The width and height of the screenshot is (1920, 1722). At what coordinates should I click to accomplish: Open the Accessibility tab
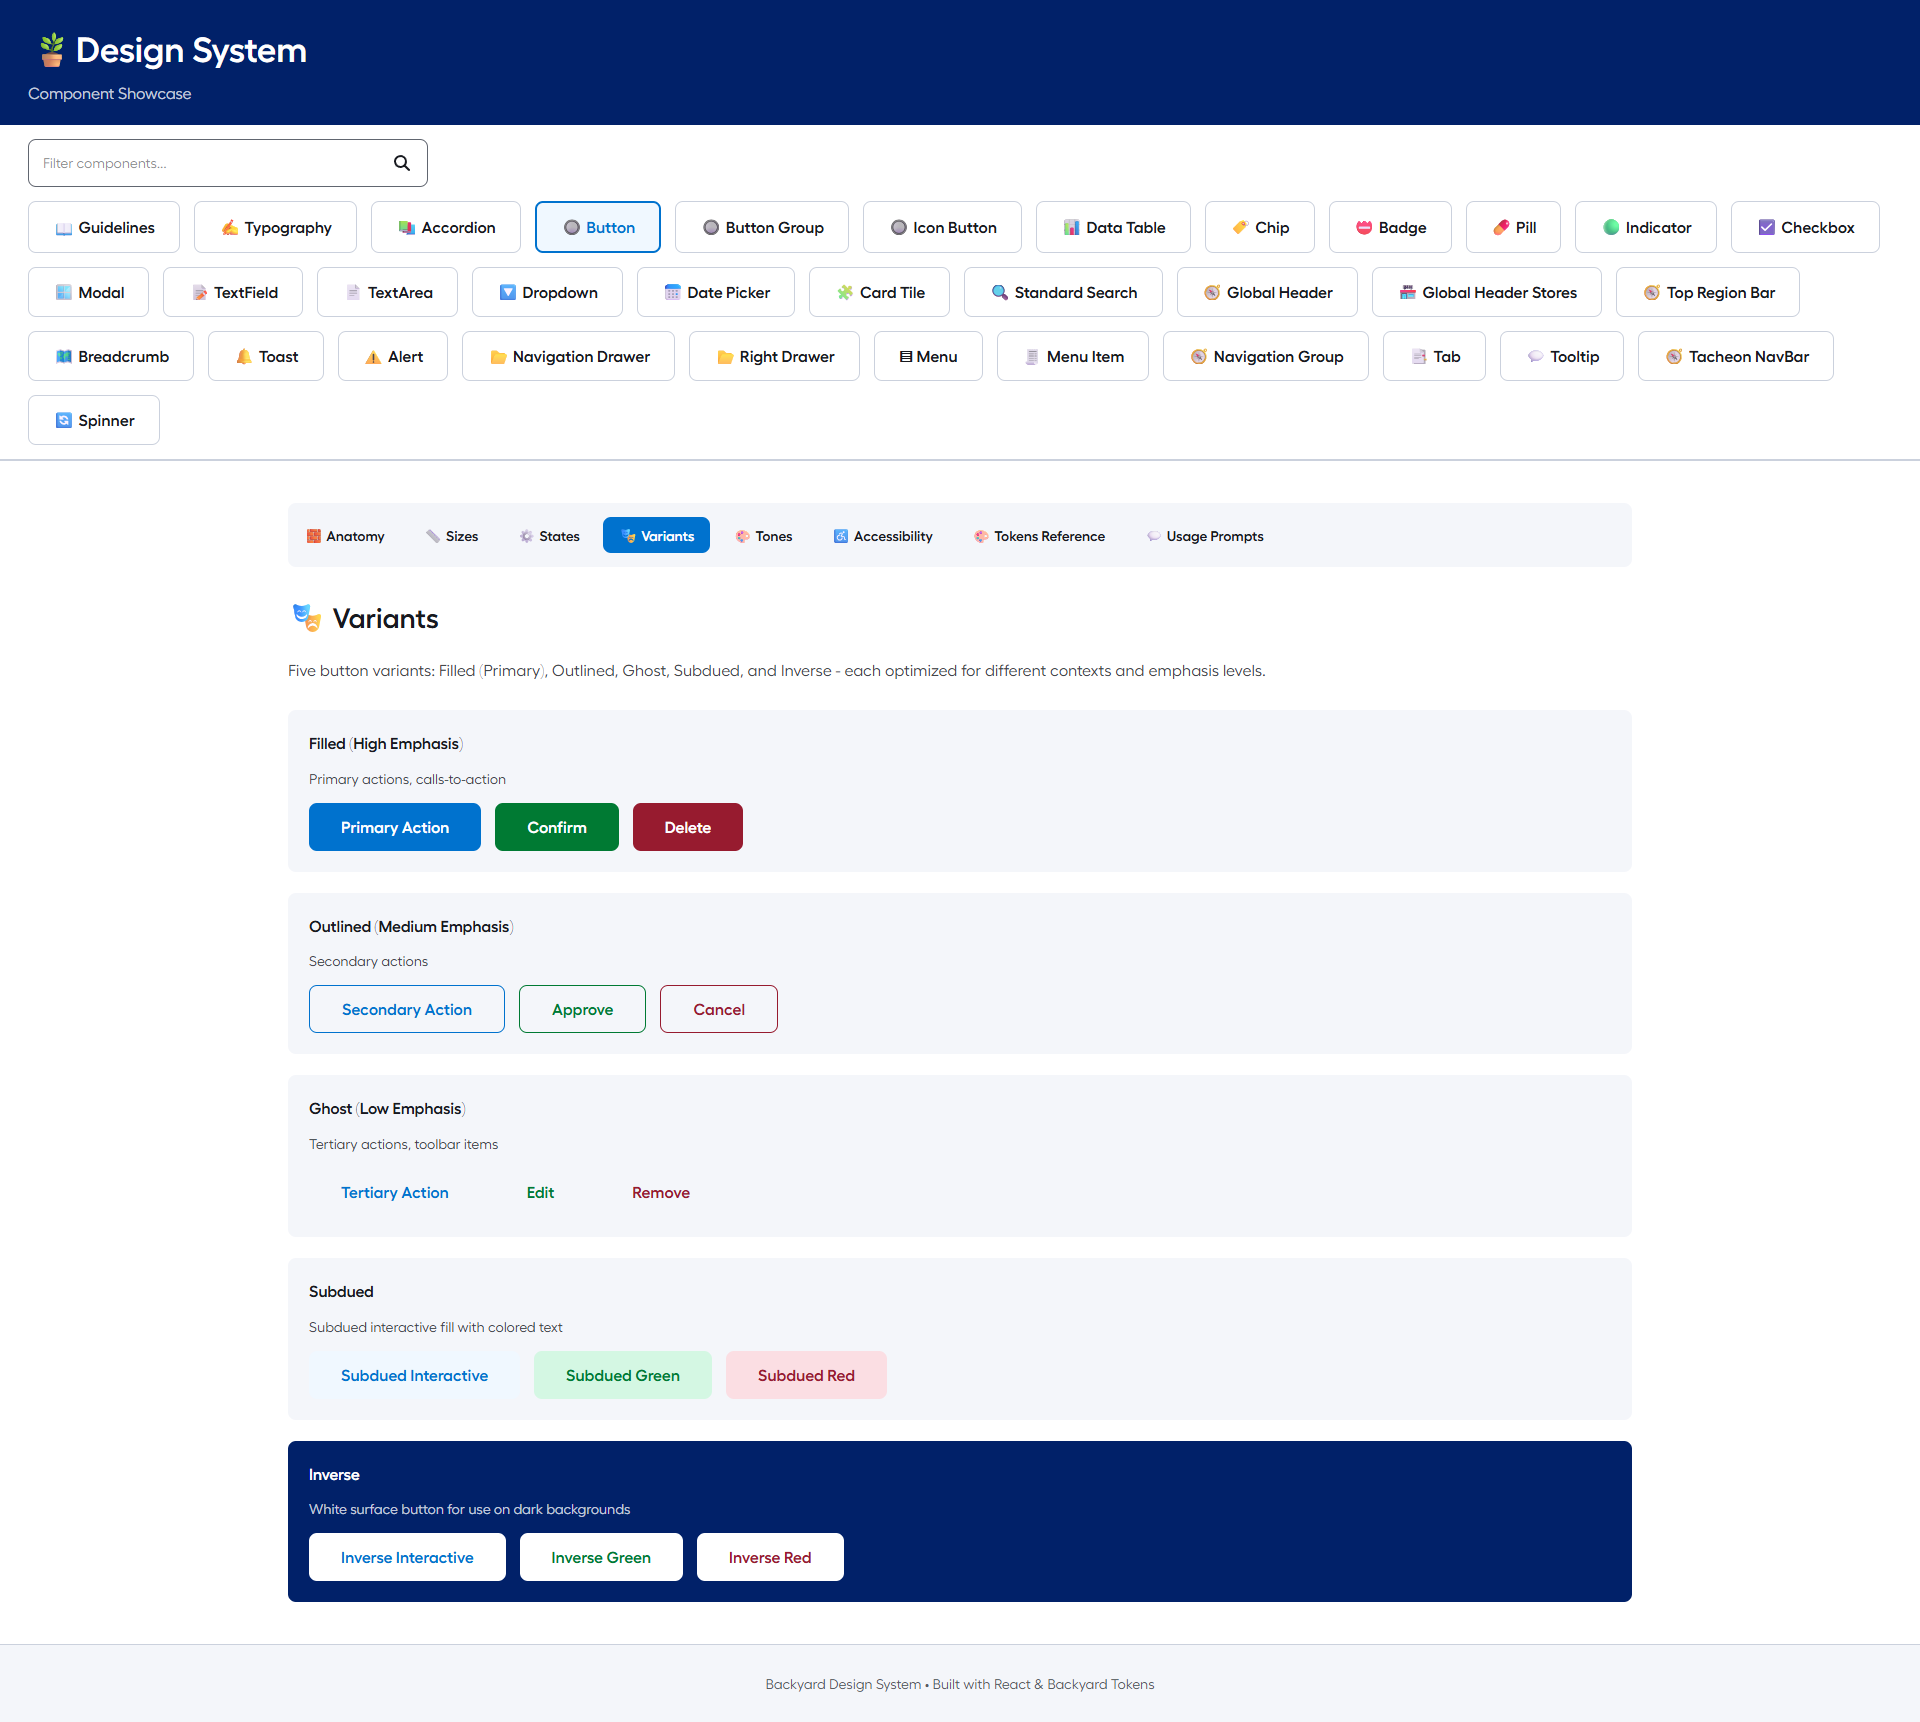(x=883, y=536)
